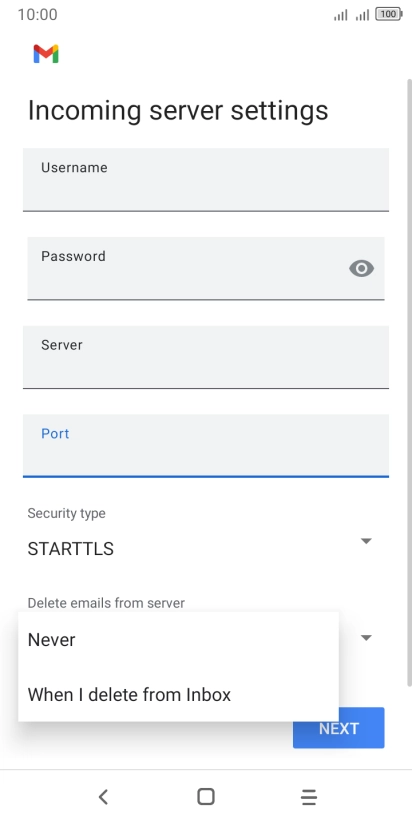Image resolution: width=412 pixels, height=824 pixels.
Task: Continue with the NEXT button
Action: (x=338, y=728)
